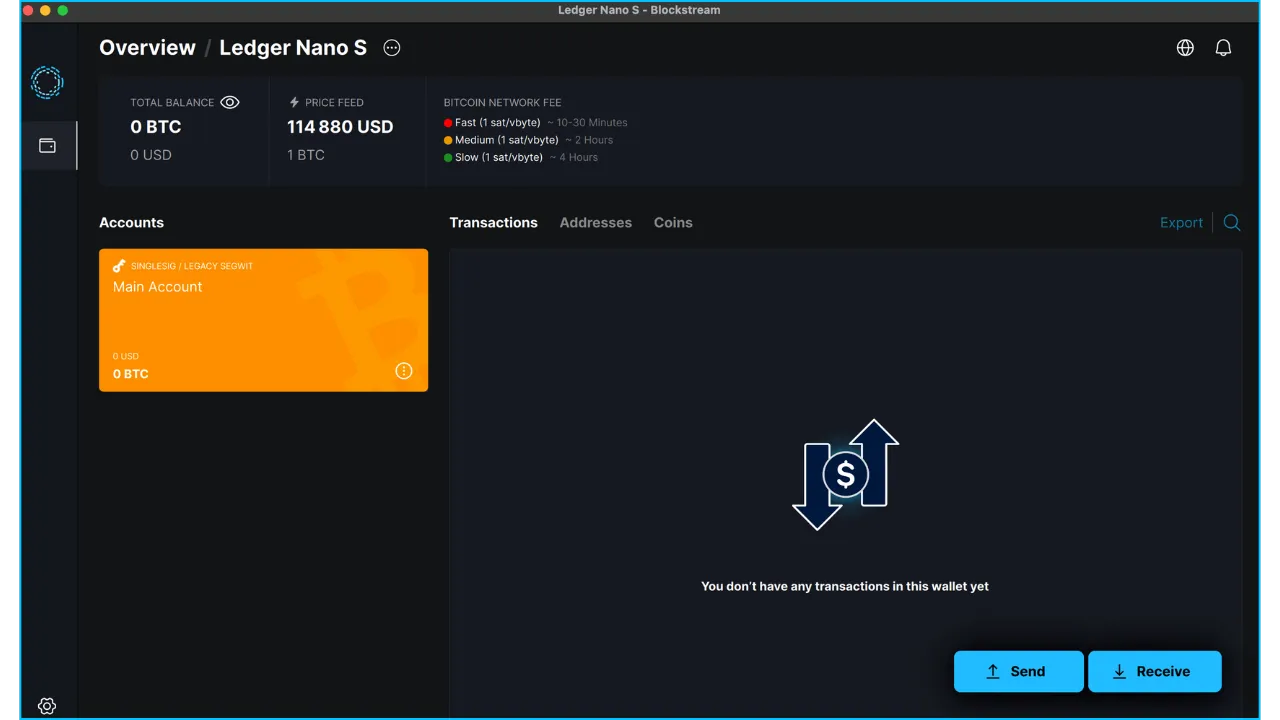1280x720 pixels.
Task: Click the lightning Price Feed icon
Action: (x=294, y=102)
